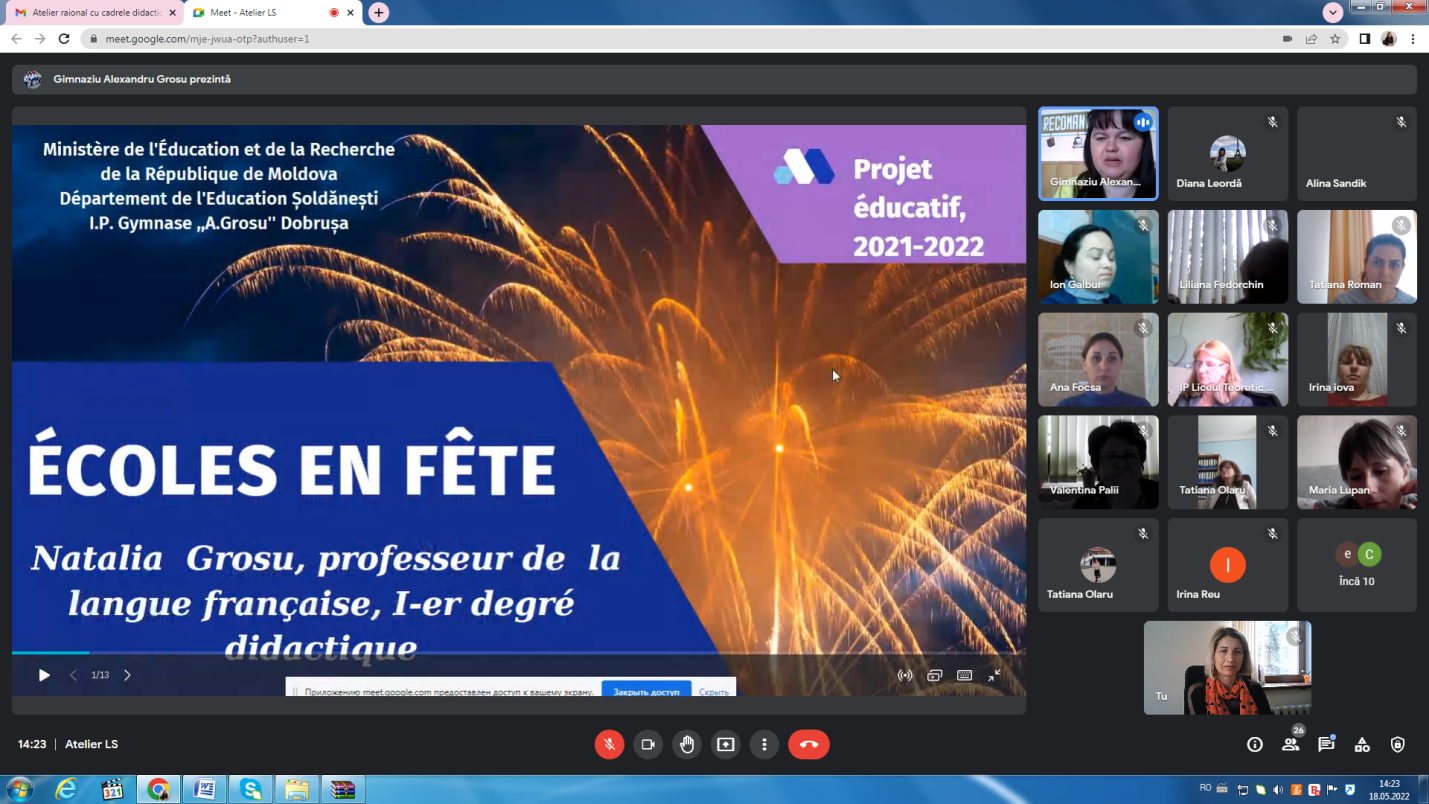Open Microsoft Word from the taskbar

click(x=205, y=789)
